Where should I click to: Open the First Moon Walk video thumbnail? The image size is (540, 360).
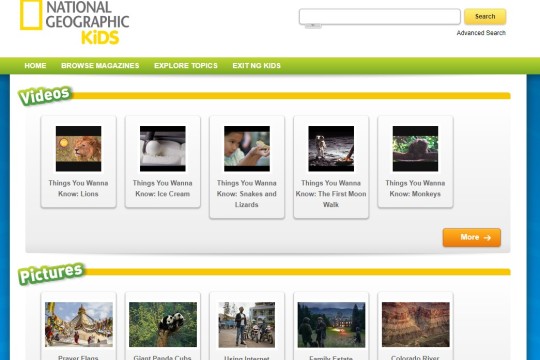tap(331, 148)
